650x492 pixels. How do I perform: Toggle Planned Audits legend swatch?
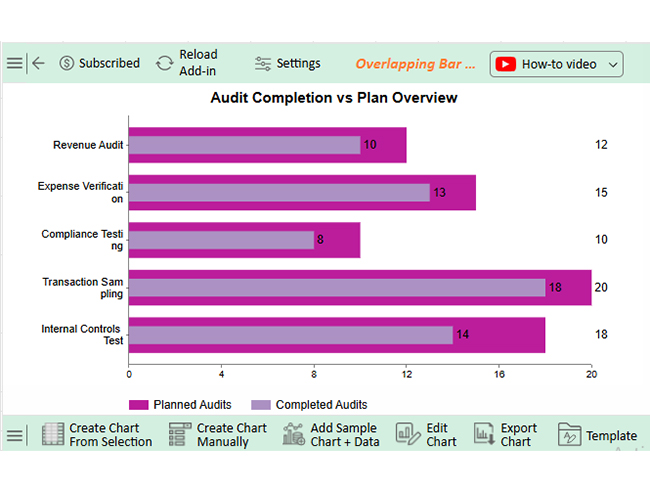[x=139, y=405]
